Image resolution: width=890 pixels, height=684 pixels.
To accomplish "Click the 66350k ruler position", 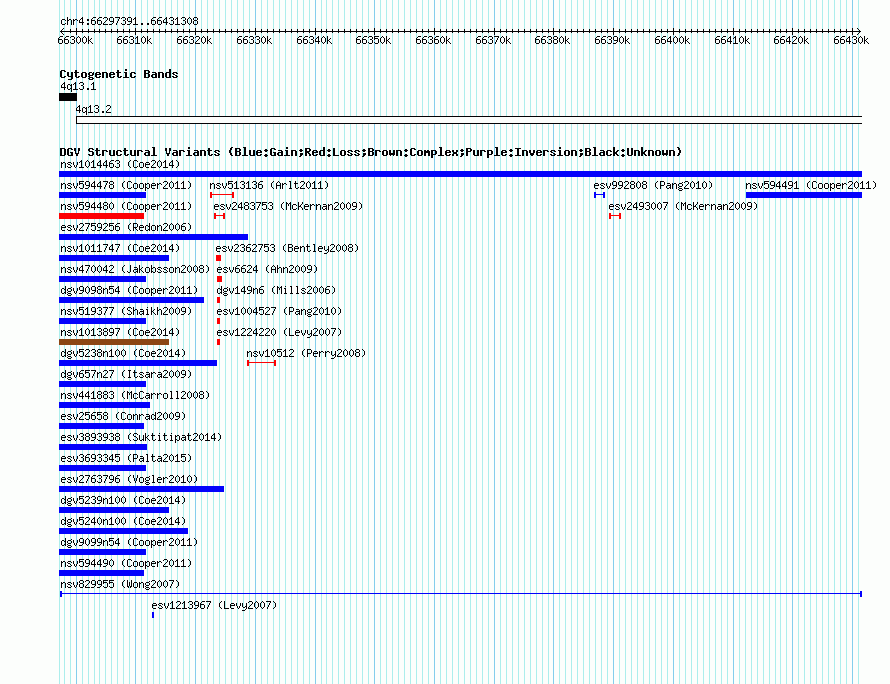I will 373,40.
